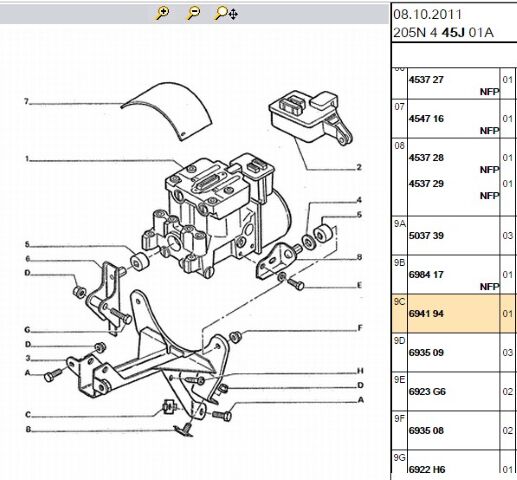Select part number 6935 08

pyautogui.click(x=426, y=431)
